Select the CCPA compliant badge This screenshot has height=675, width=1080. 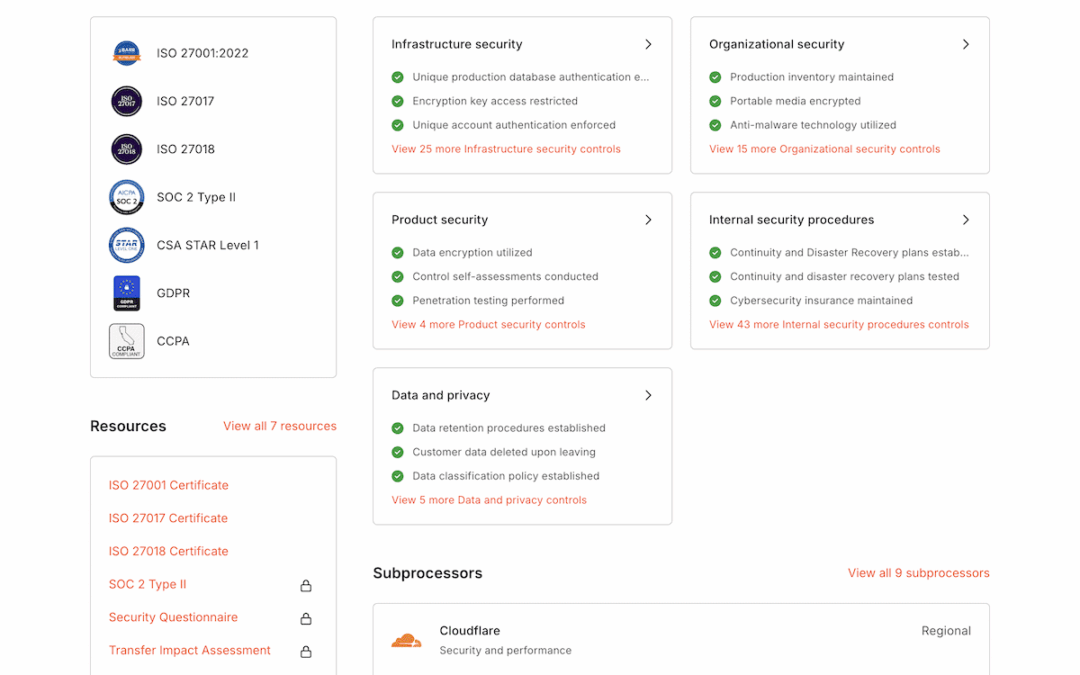[x=126, y=341]
